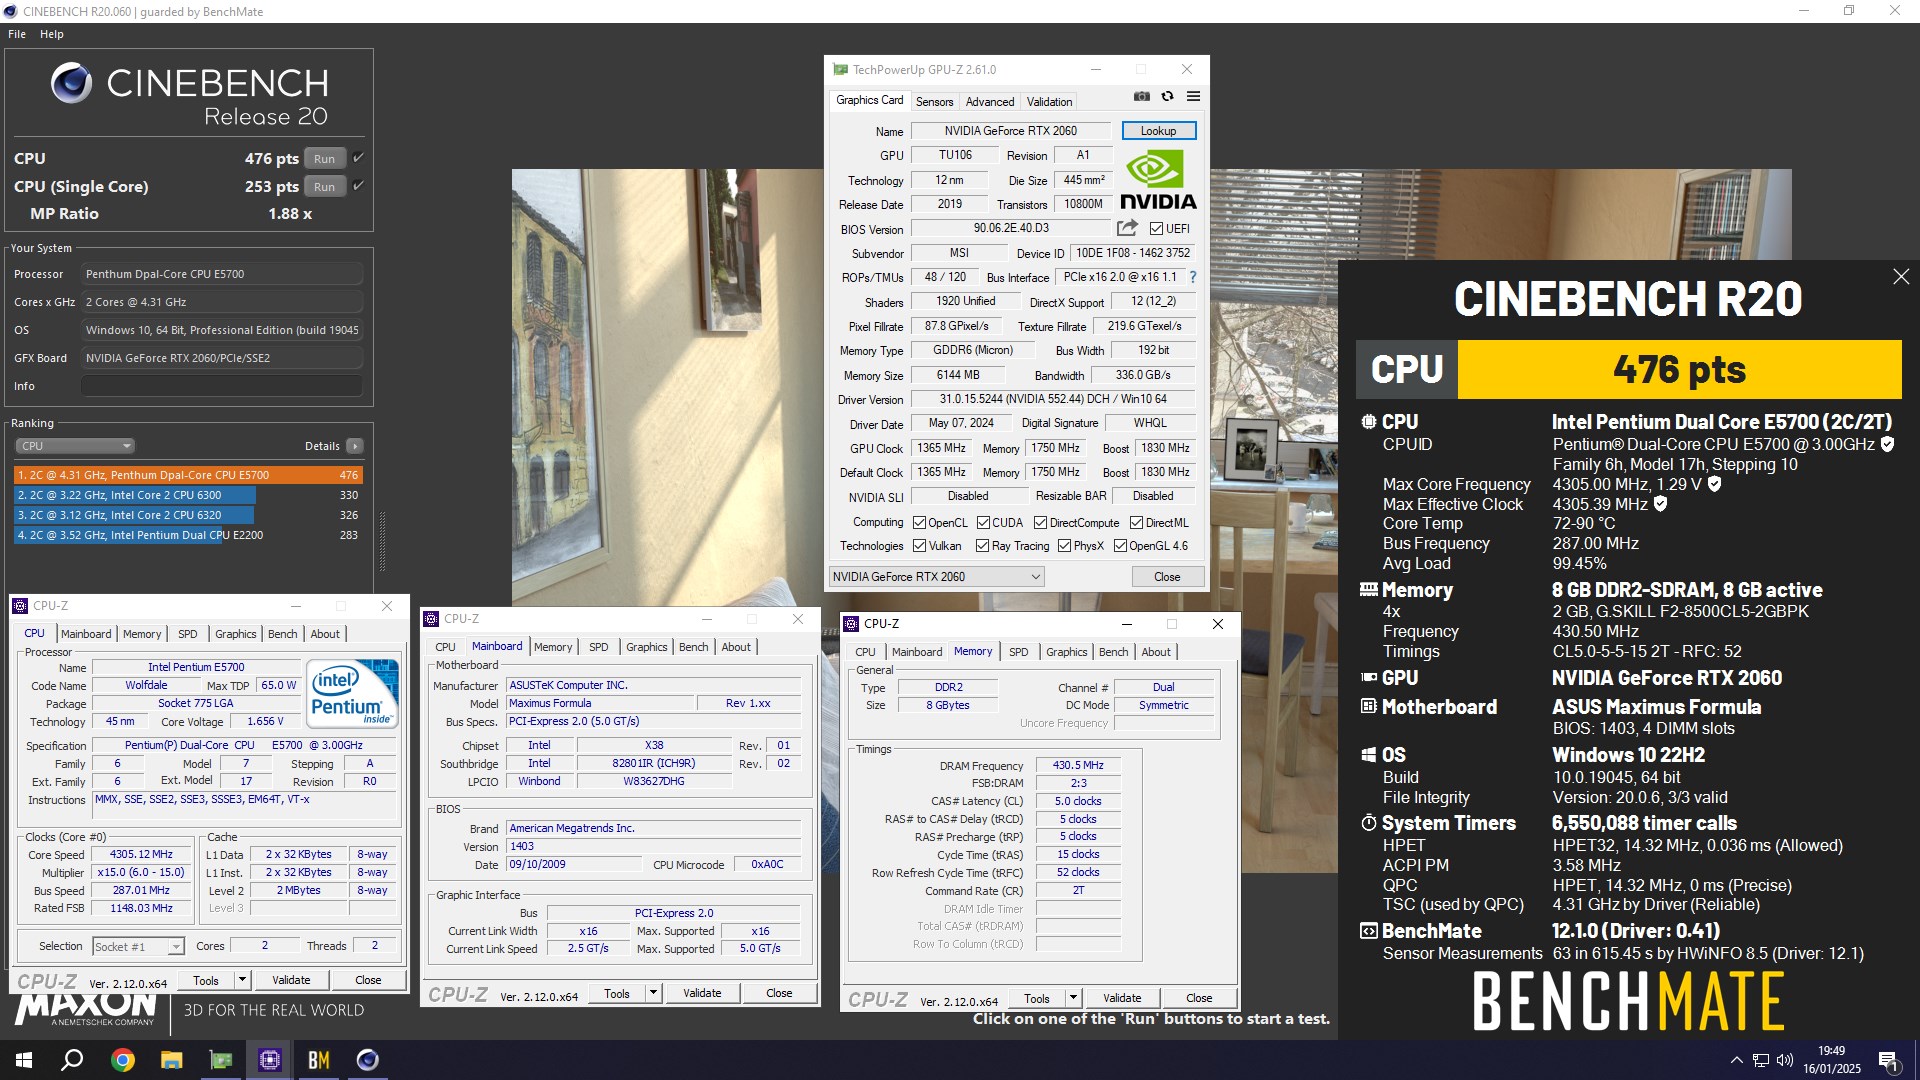
Task: Open the Cinebench Help menu
Action: click(x=52, y=34)
